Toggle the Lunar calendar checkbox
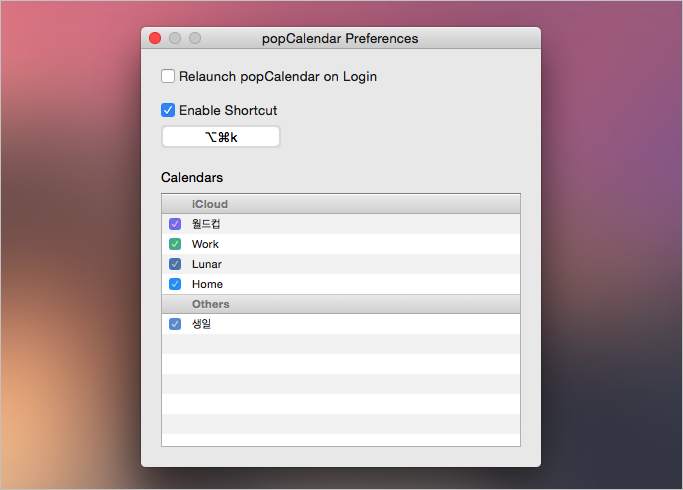 175,264
